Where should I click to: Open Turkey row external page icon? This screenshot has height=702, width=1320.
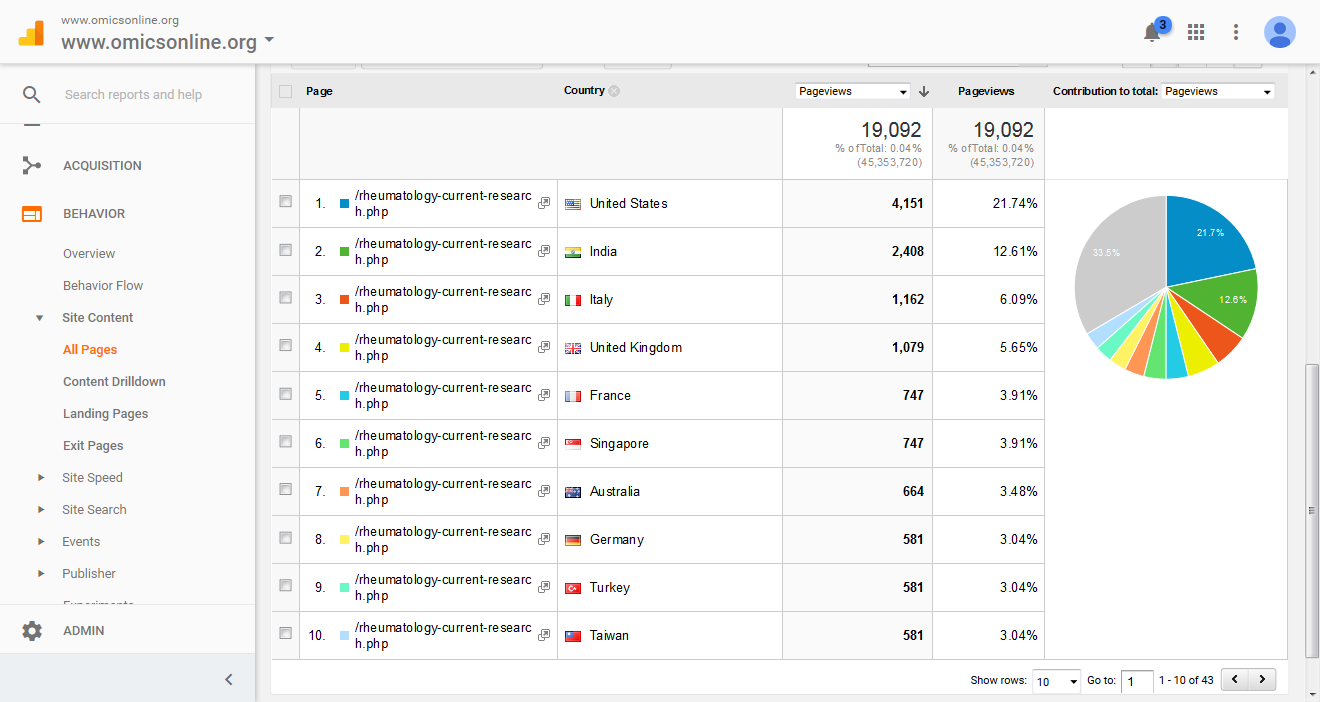tap(544, 587)
